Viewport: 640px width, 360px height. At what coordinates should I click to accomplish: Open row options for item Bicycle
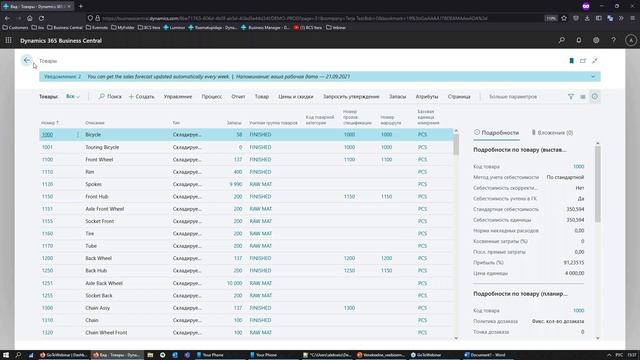coord(78,135)
